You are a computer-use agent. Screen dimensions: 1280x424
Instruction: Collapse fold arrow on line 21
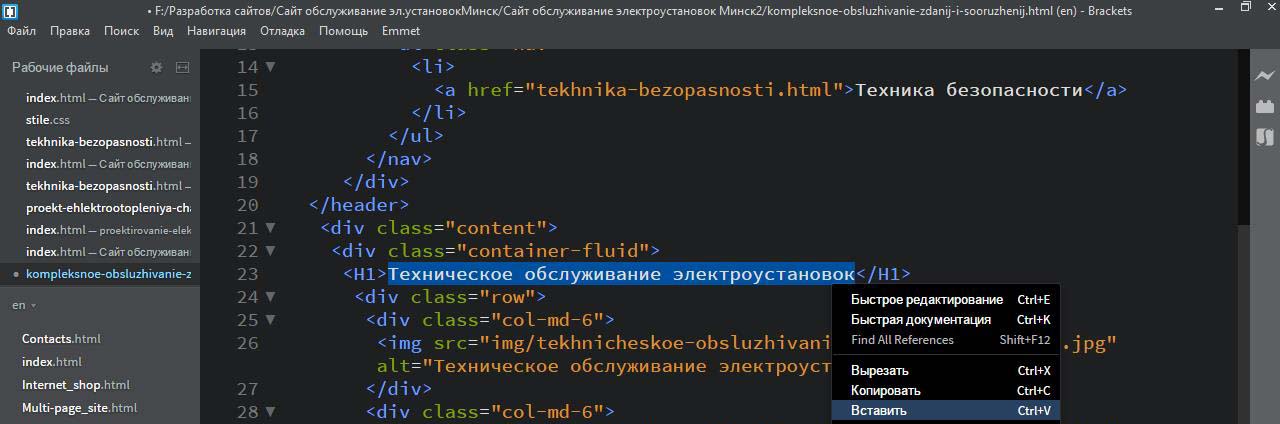[270, 228]
